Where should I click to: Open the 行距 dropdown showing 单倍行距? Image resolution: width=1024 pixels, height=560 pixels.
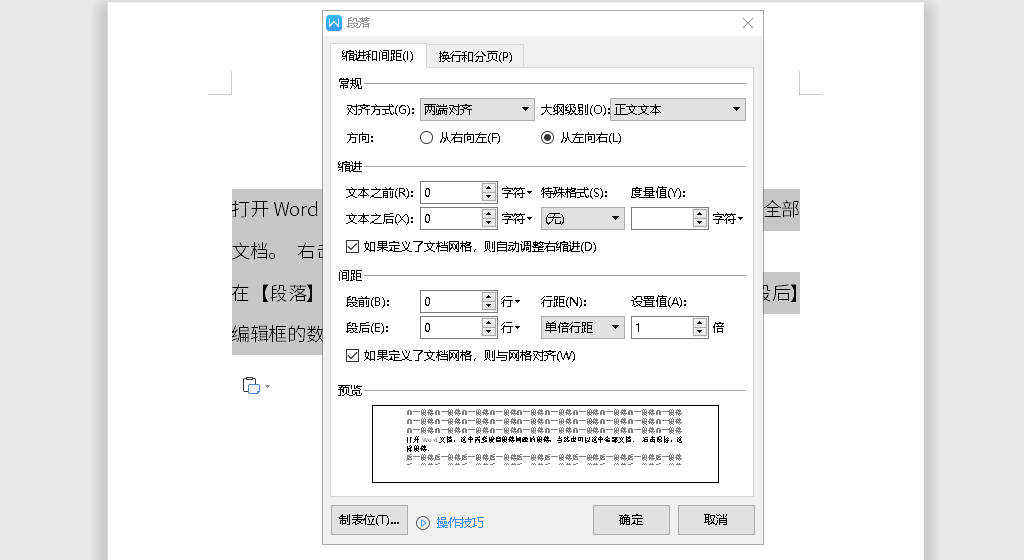pyautogui.click(x=583, y=328)
